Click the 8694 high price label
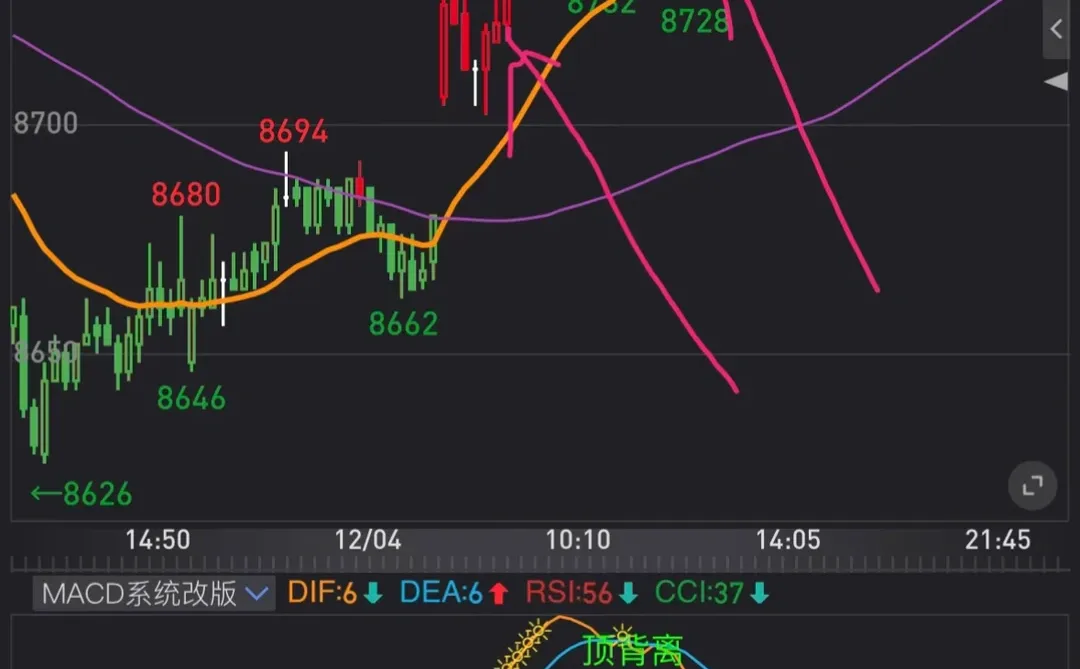The width and height of the screenshot is (1080, 669). (292, 130)
